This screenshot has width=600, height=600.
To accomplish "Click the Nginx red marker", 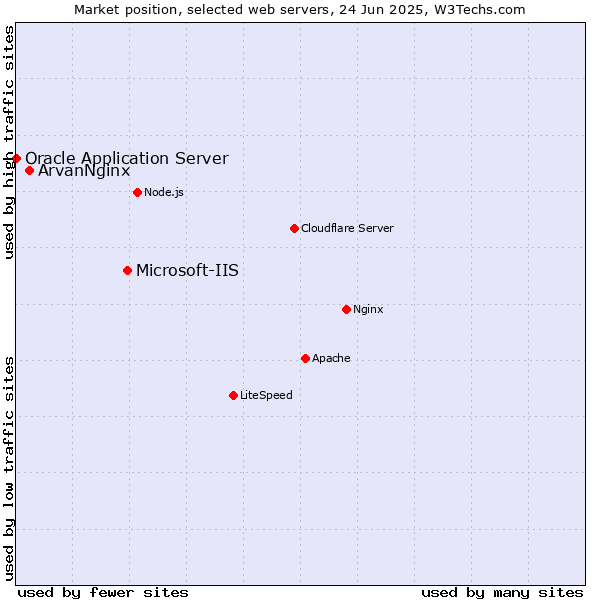I will [346, 309].
